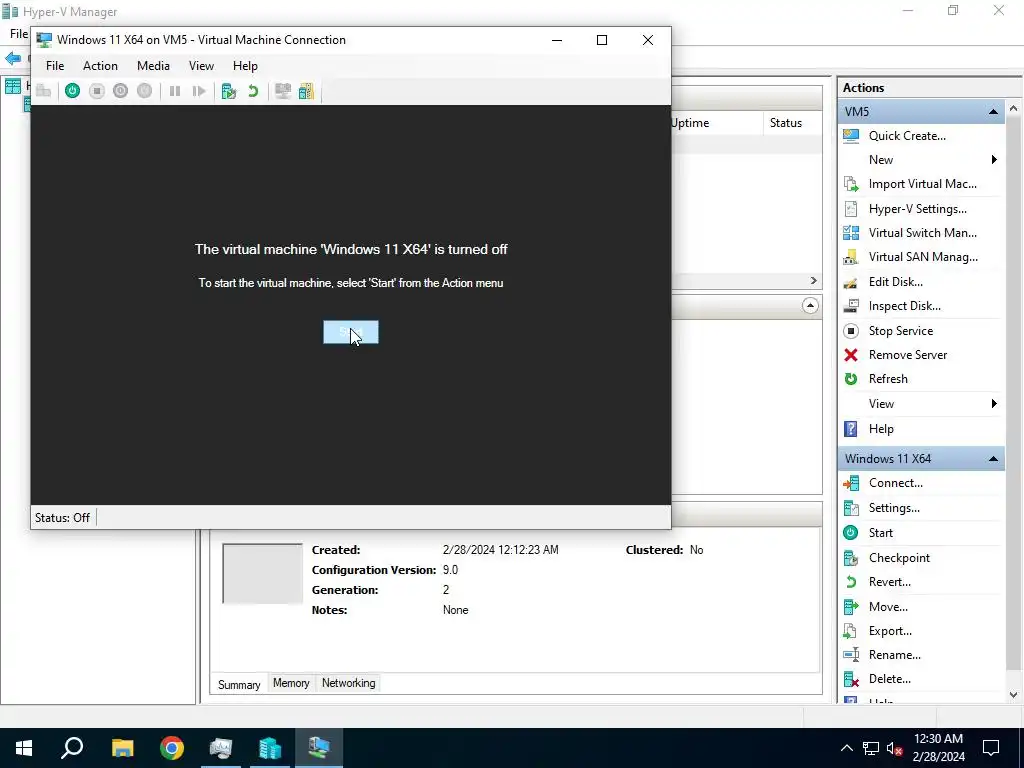Screen dimensions: 1024x768
Task: Switch to the Networking tab
Action: coord(348,683)
